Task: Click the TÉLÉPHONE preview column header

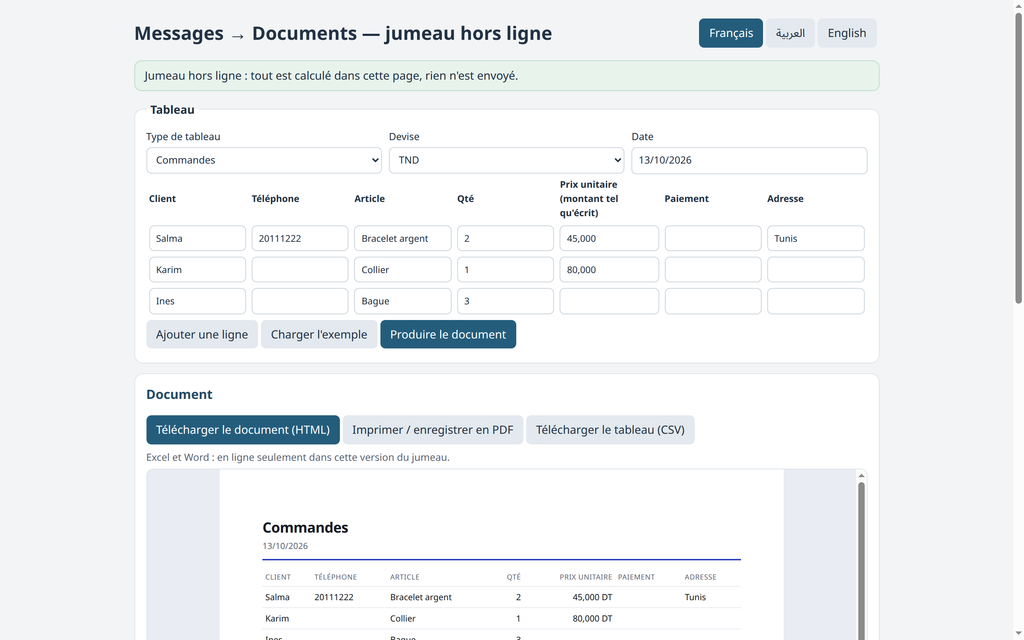Action: click(x=336, y=577)
